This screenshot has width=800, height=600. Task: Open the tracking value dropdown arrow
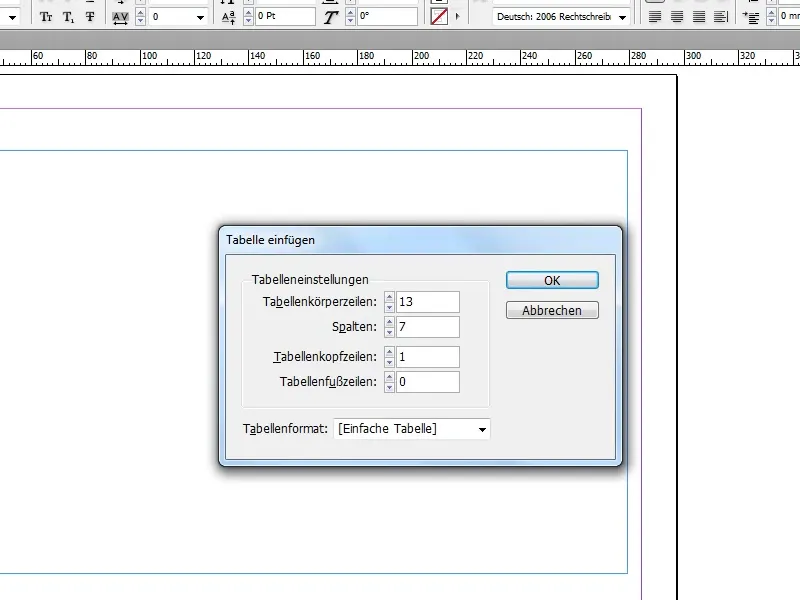[201, 17]
